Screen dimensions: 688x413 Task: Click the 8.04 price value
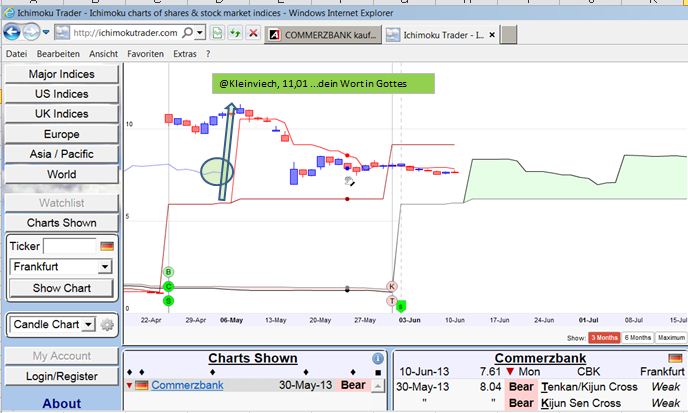click(491, 387)
